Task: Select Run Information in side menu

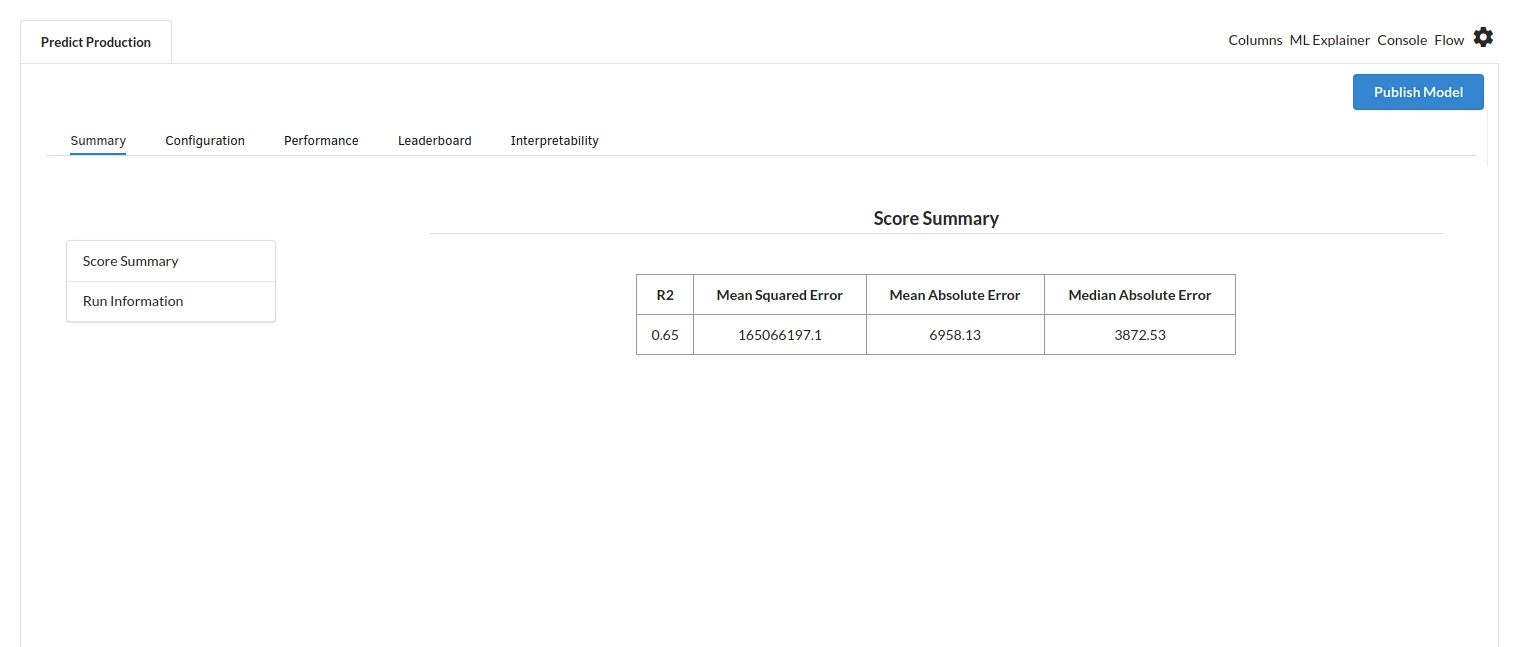Action: [133, 301]
